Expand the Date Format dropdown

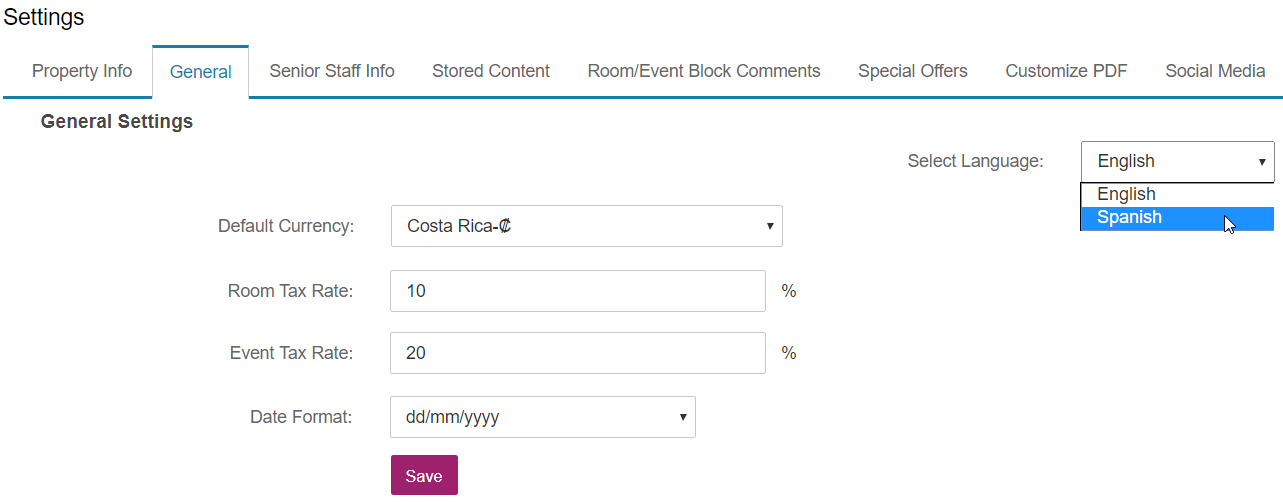(x=542, y=417)
